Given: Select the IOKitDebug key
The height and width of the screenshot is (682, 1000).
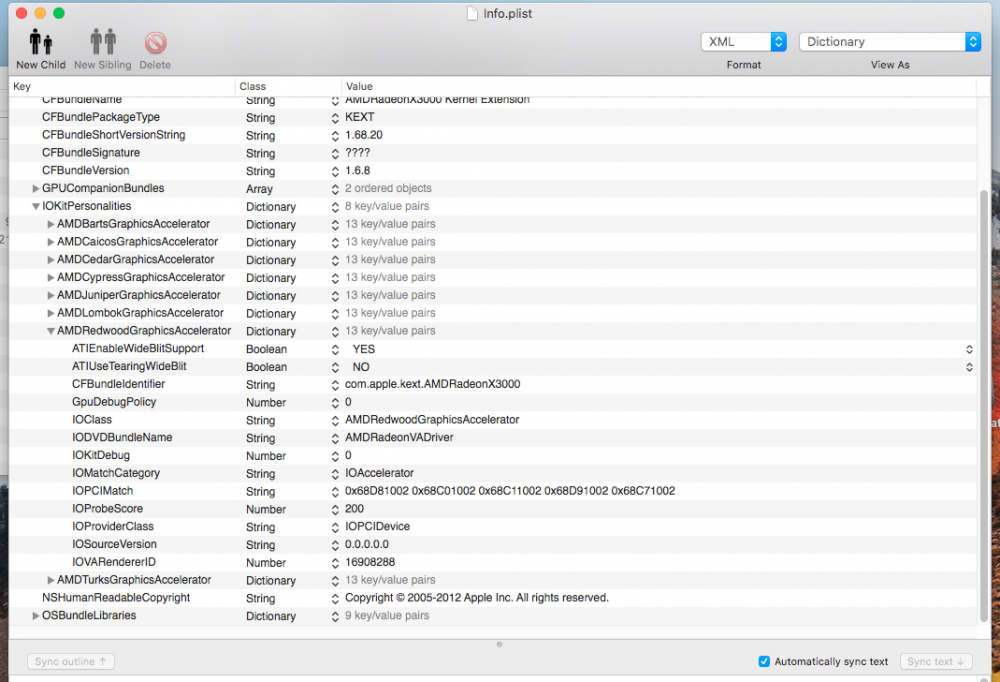Looking at the screenshot, I should coord(101,456).
